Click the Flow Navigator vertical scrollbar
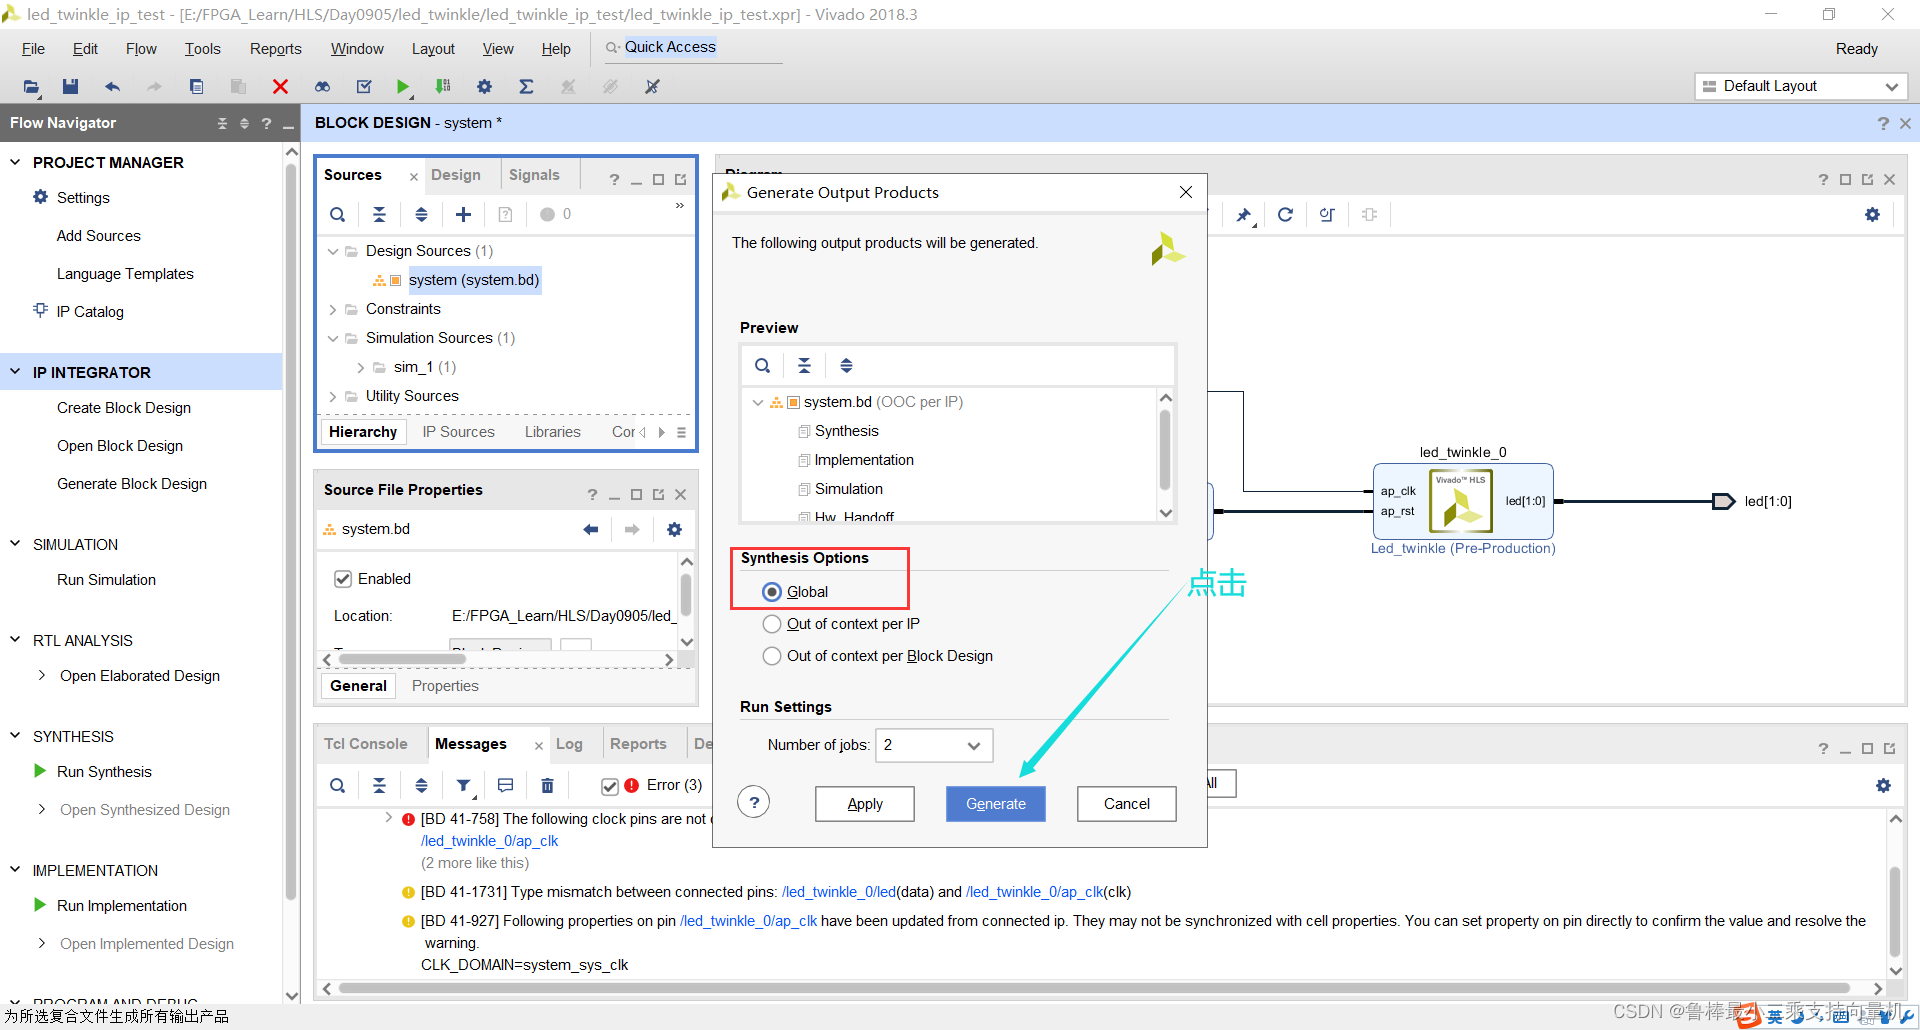Viewport: 1920px width, 1030px height. [x=291, y=530]
